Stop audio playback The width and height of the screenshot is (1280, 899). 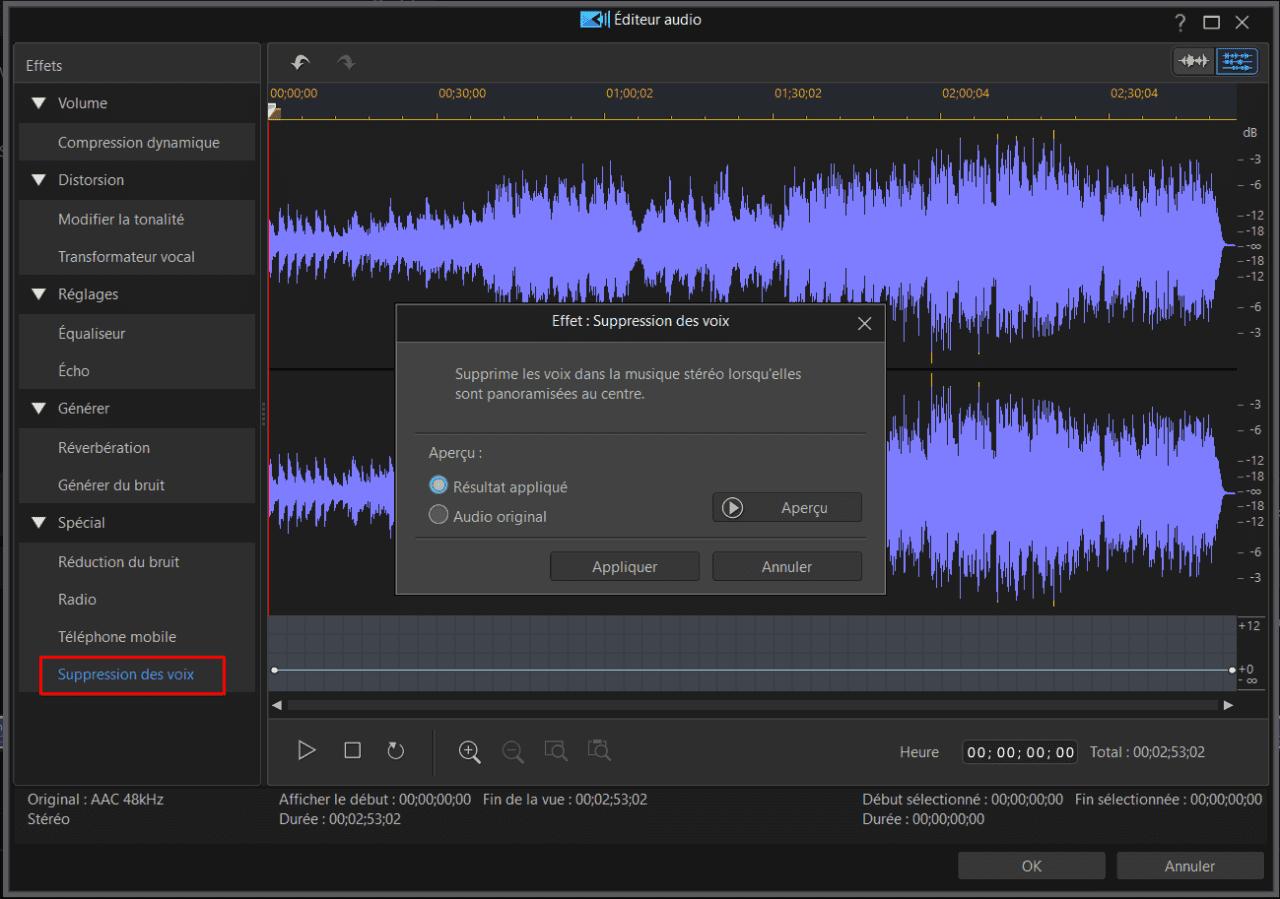click(x=351, y=750)
